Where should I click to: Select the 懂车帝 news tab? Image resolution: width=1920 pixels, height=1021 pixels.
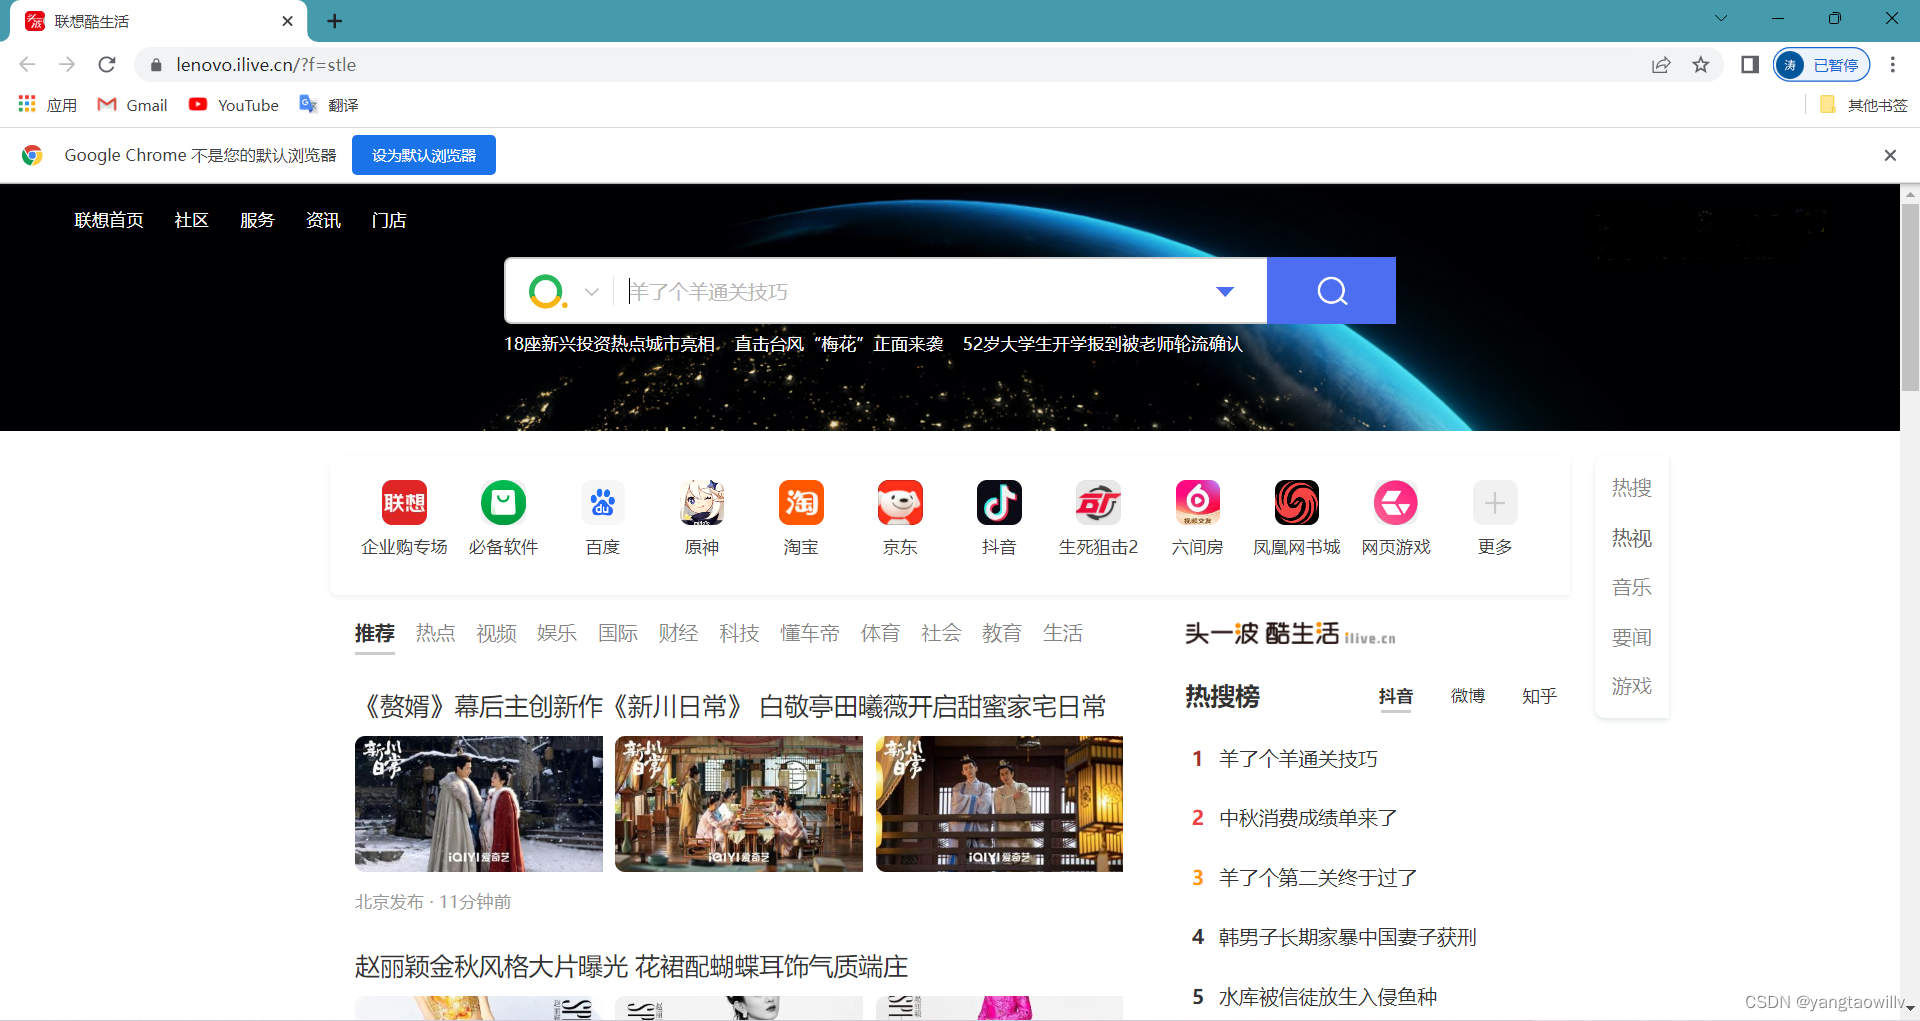click(x=810, y=633)
